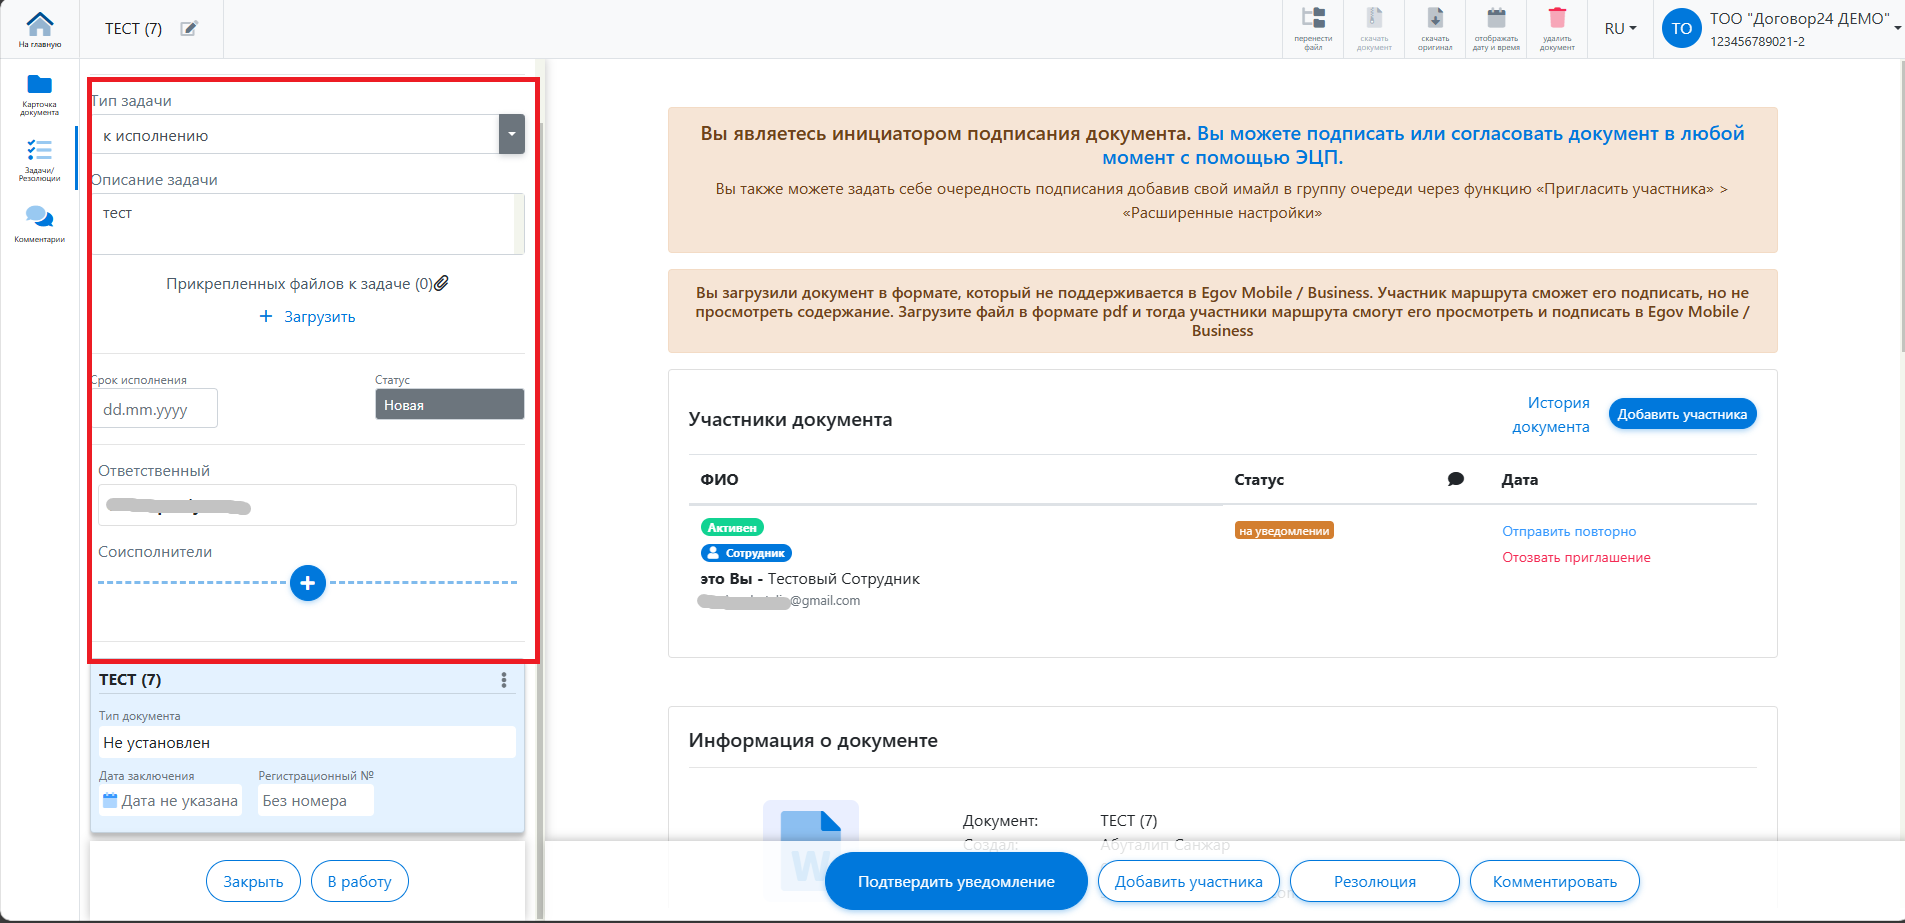Screen dimensions: 1905x923
Task: Click the Срок исполнения date field
Action: click(x=155, y=409)
